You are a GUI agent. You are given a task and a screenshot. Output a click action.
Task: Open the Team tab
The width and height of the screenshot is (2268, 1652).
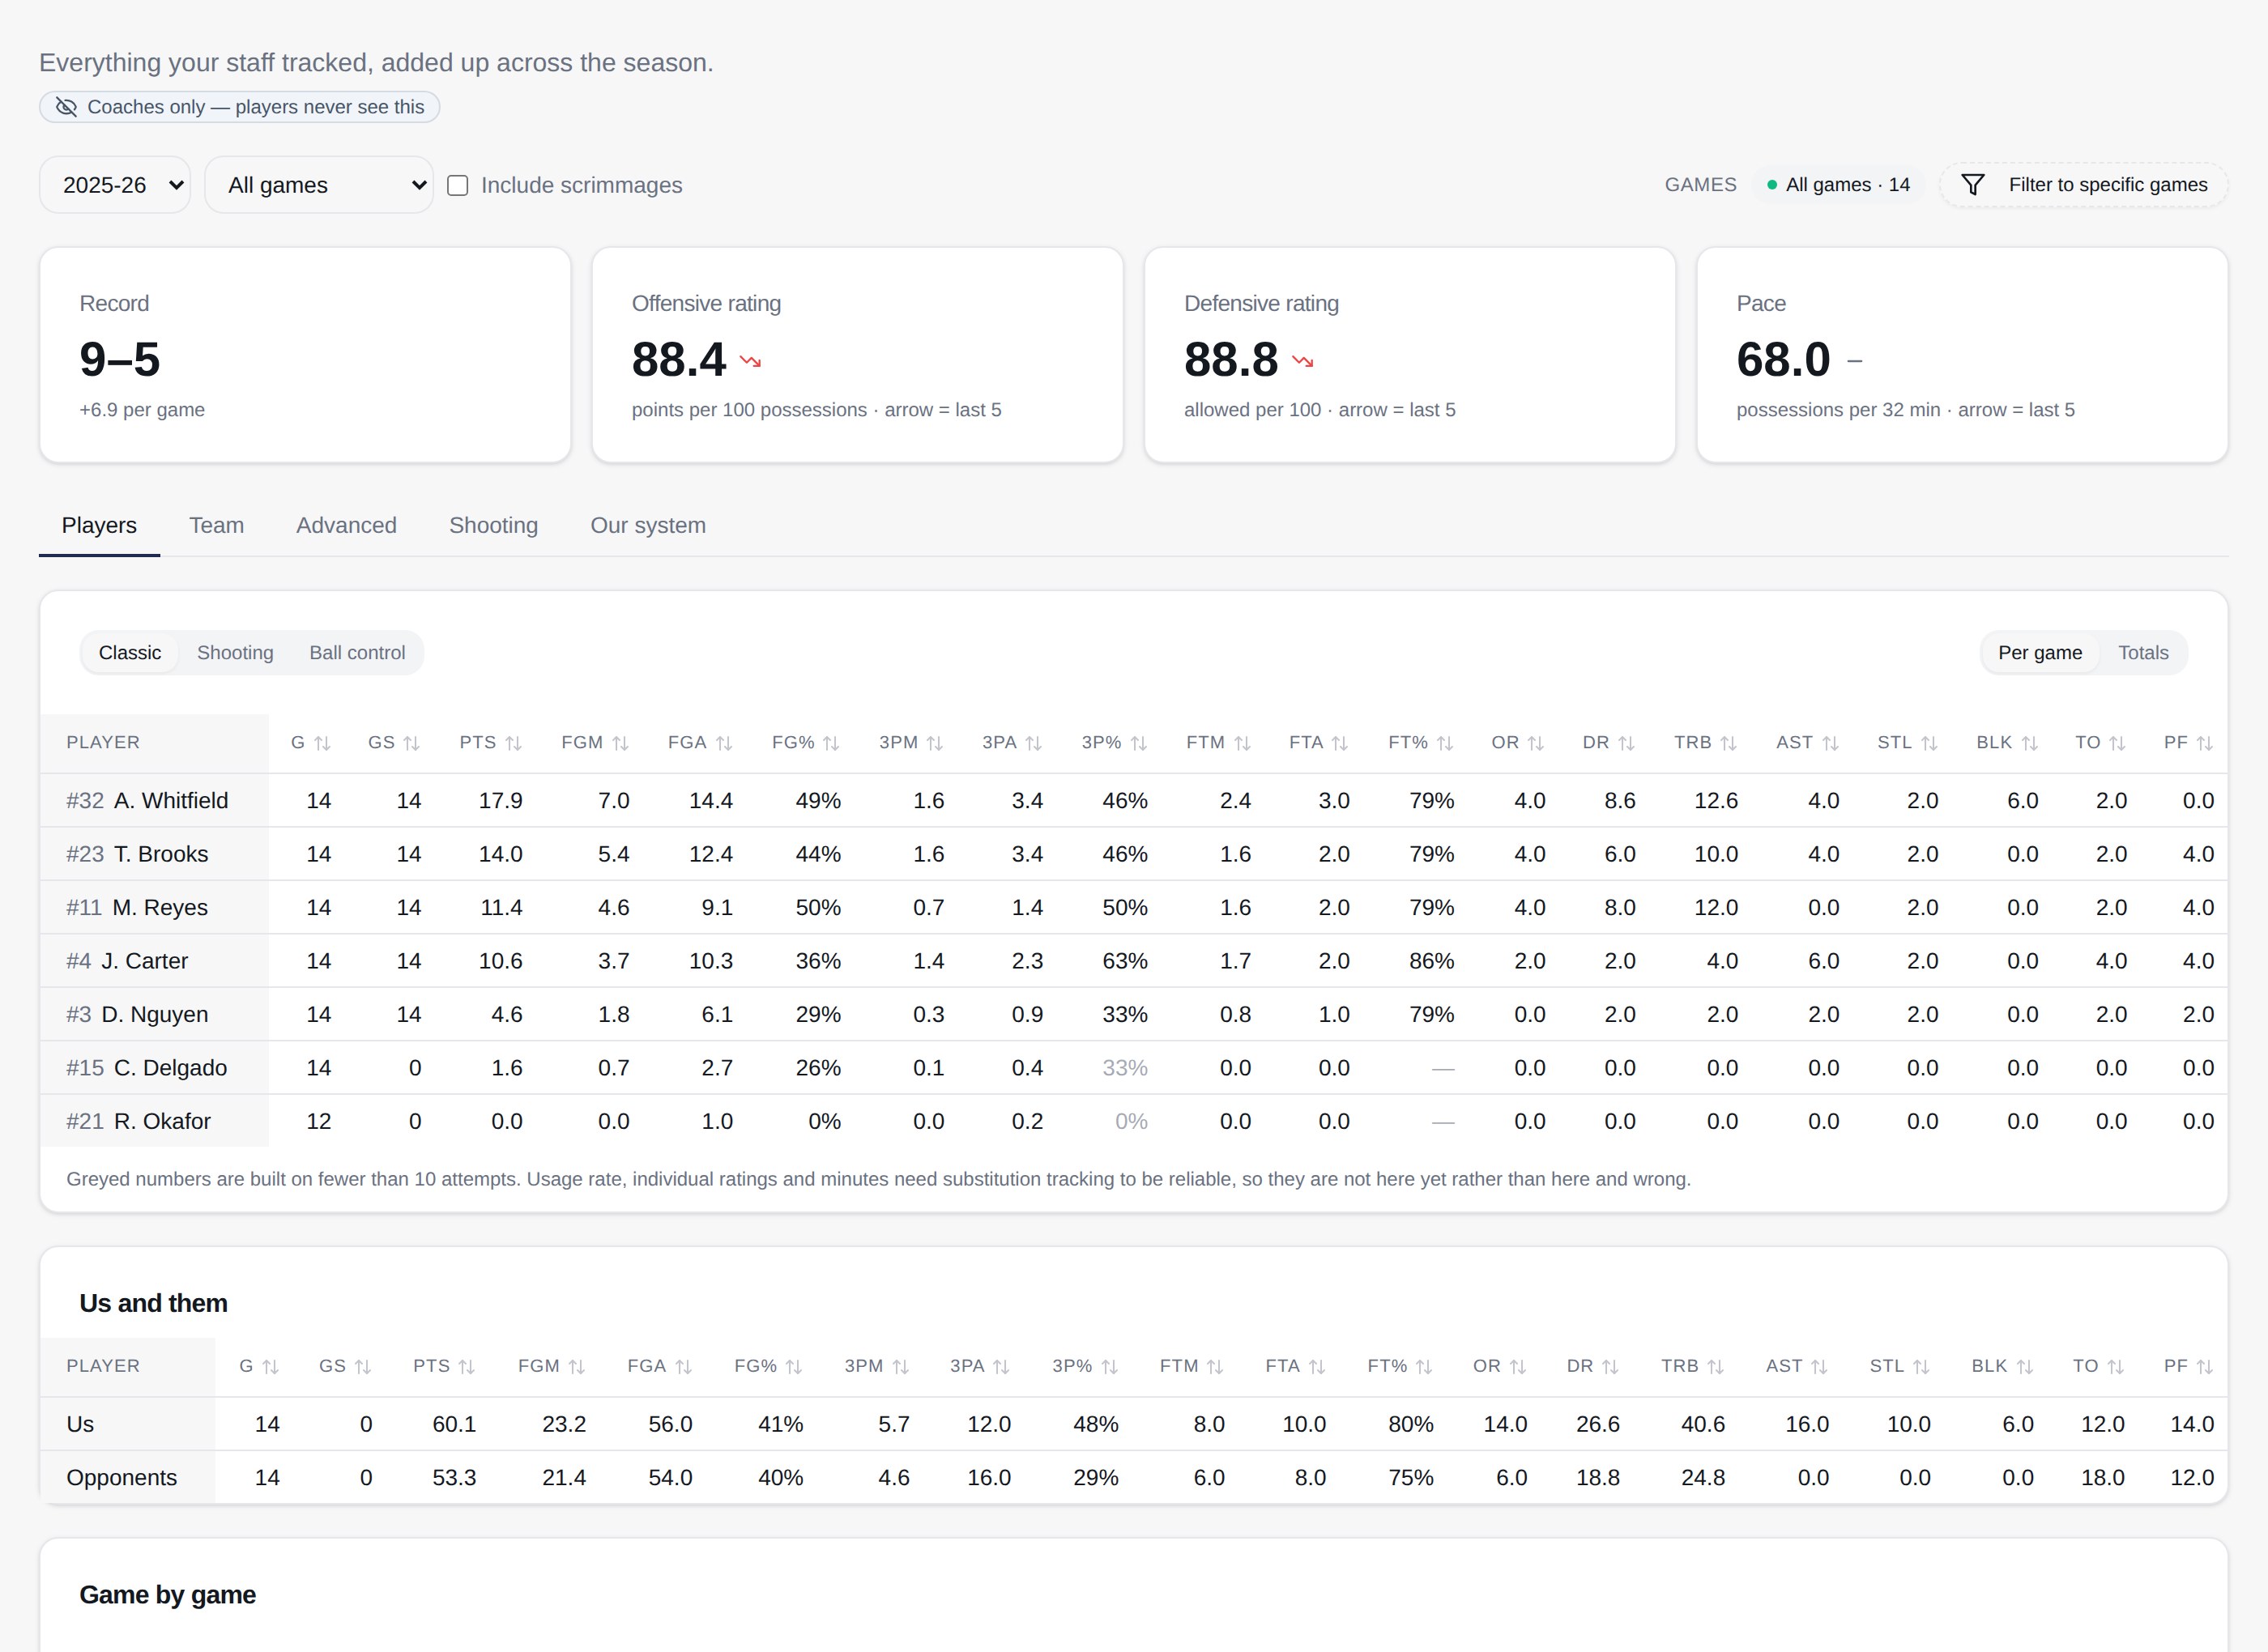point(217,526)
